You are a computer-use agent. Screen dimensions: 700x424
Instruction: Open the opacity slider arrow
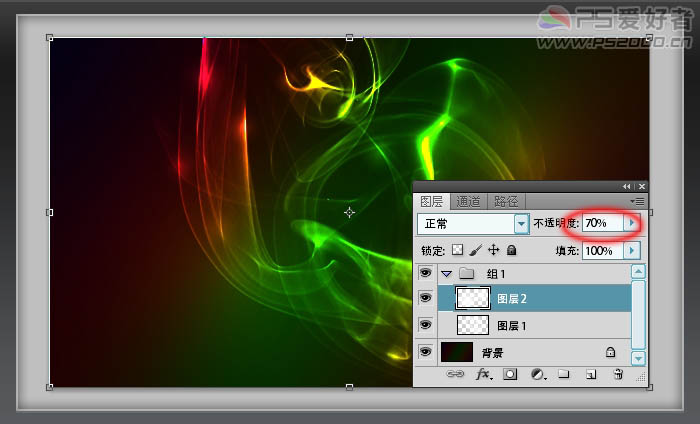[x=630, y=223]
